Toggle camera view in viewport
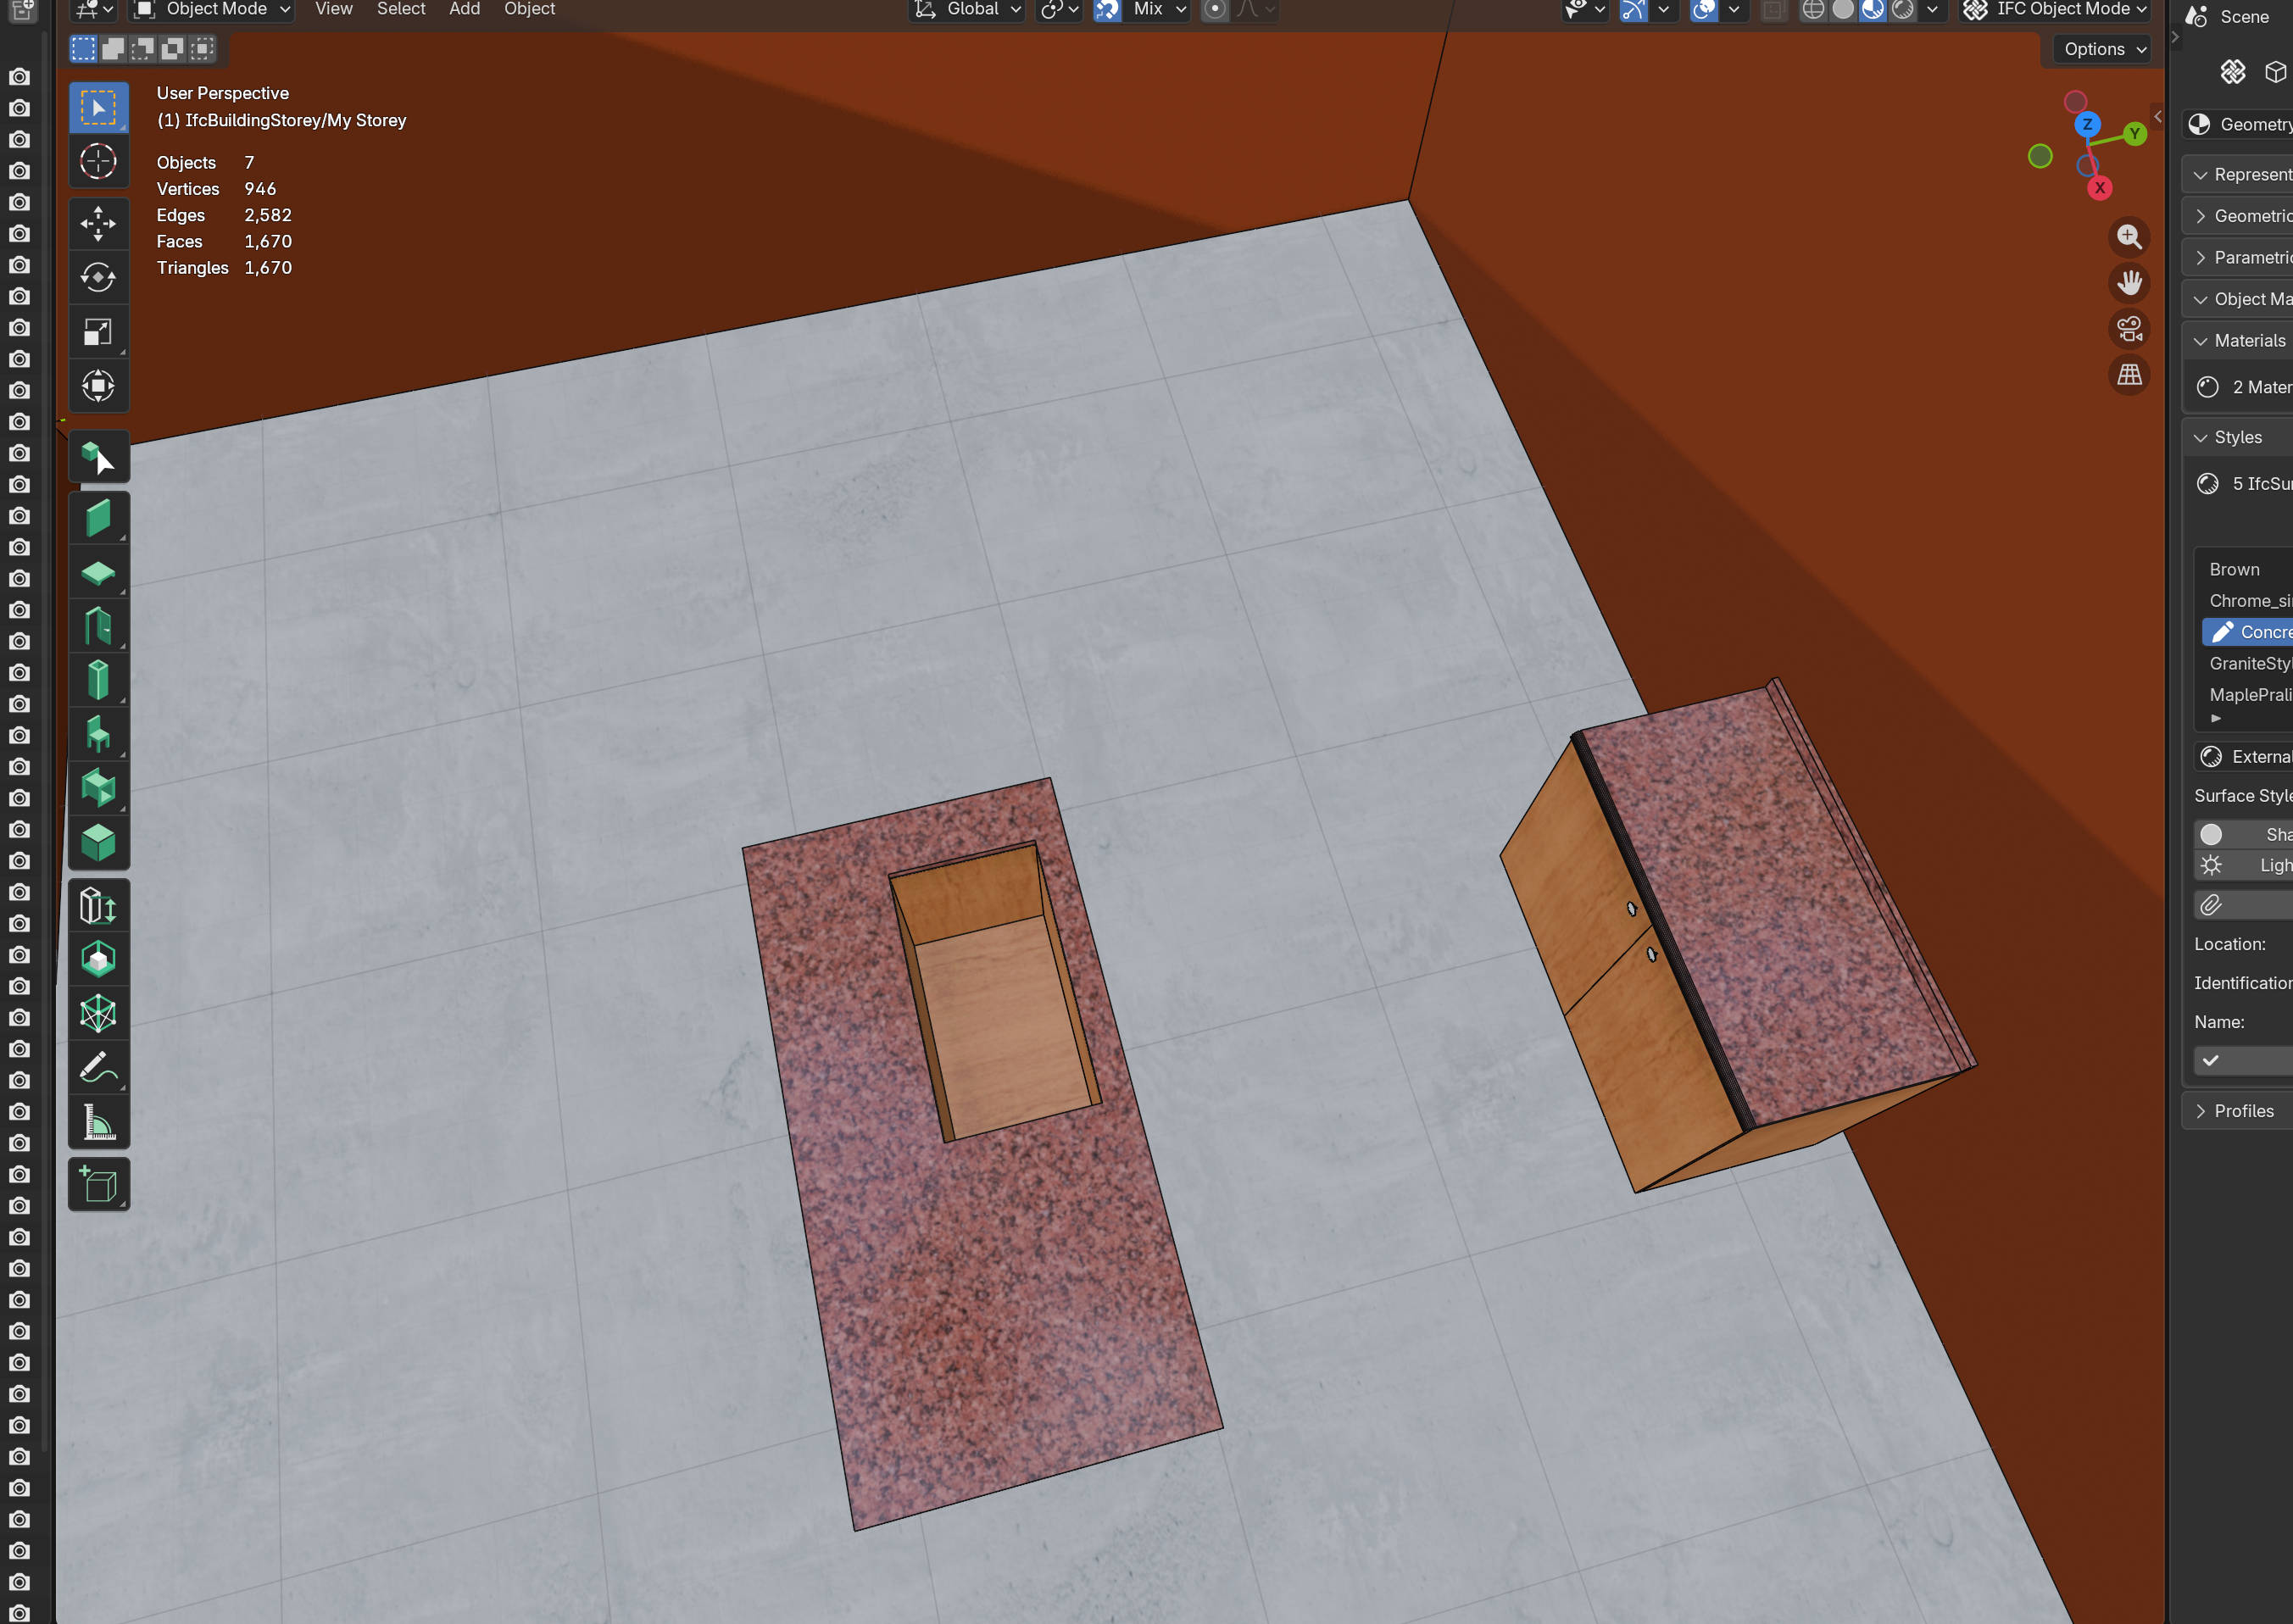Screen dimensions: 2293x1624 [x=2129, y=329]
